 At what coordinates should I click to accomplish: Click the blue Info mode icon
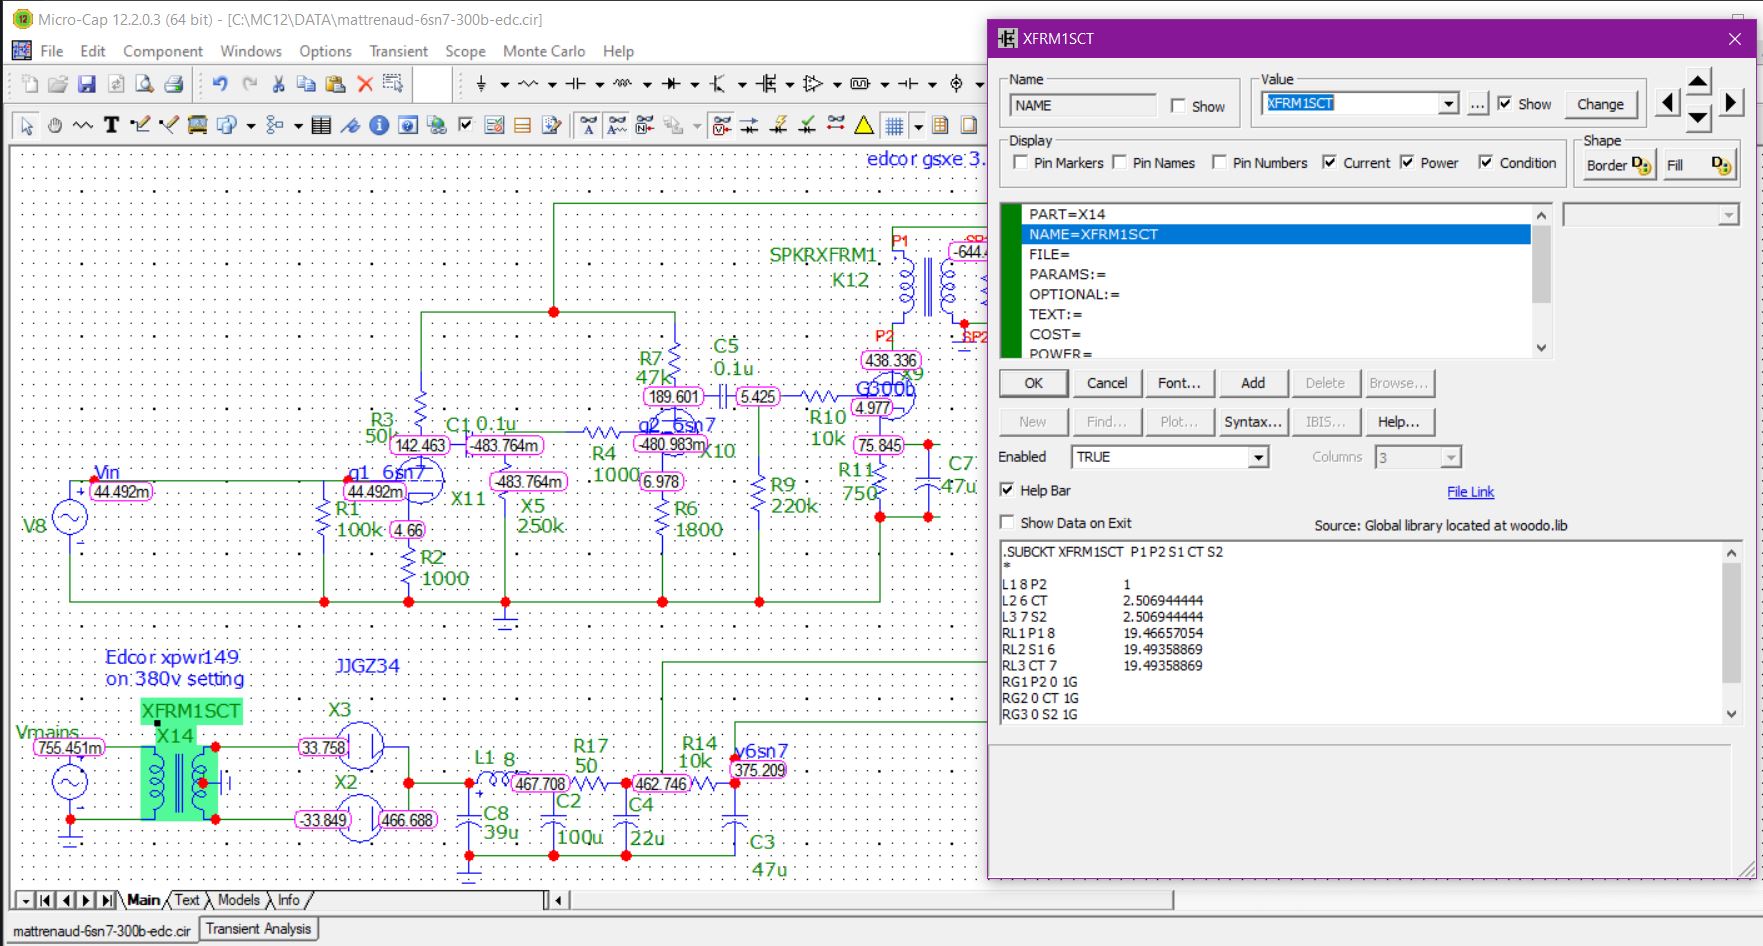click(379, 125)
